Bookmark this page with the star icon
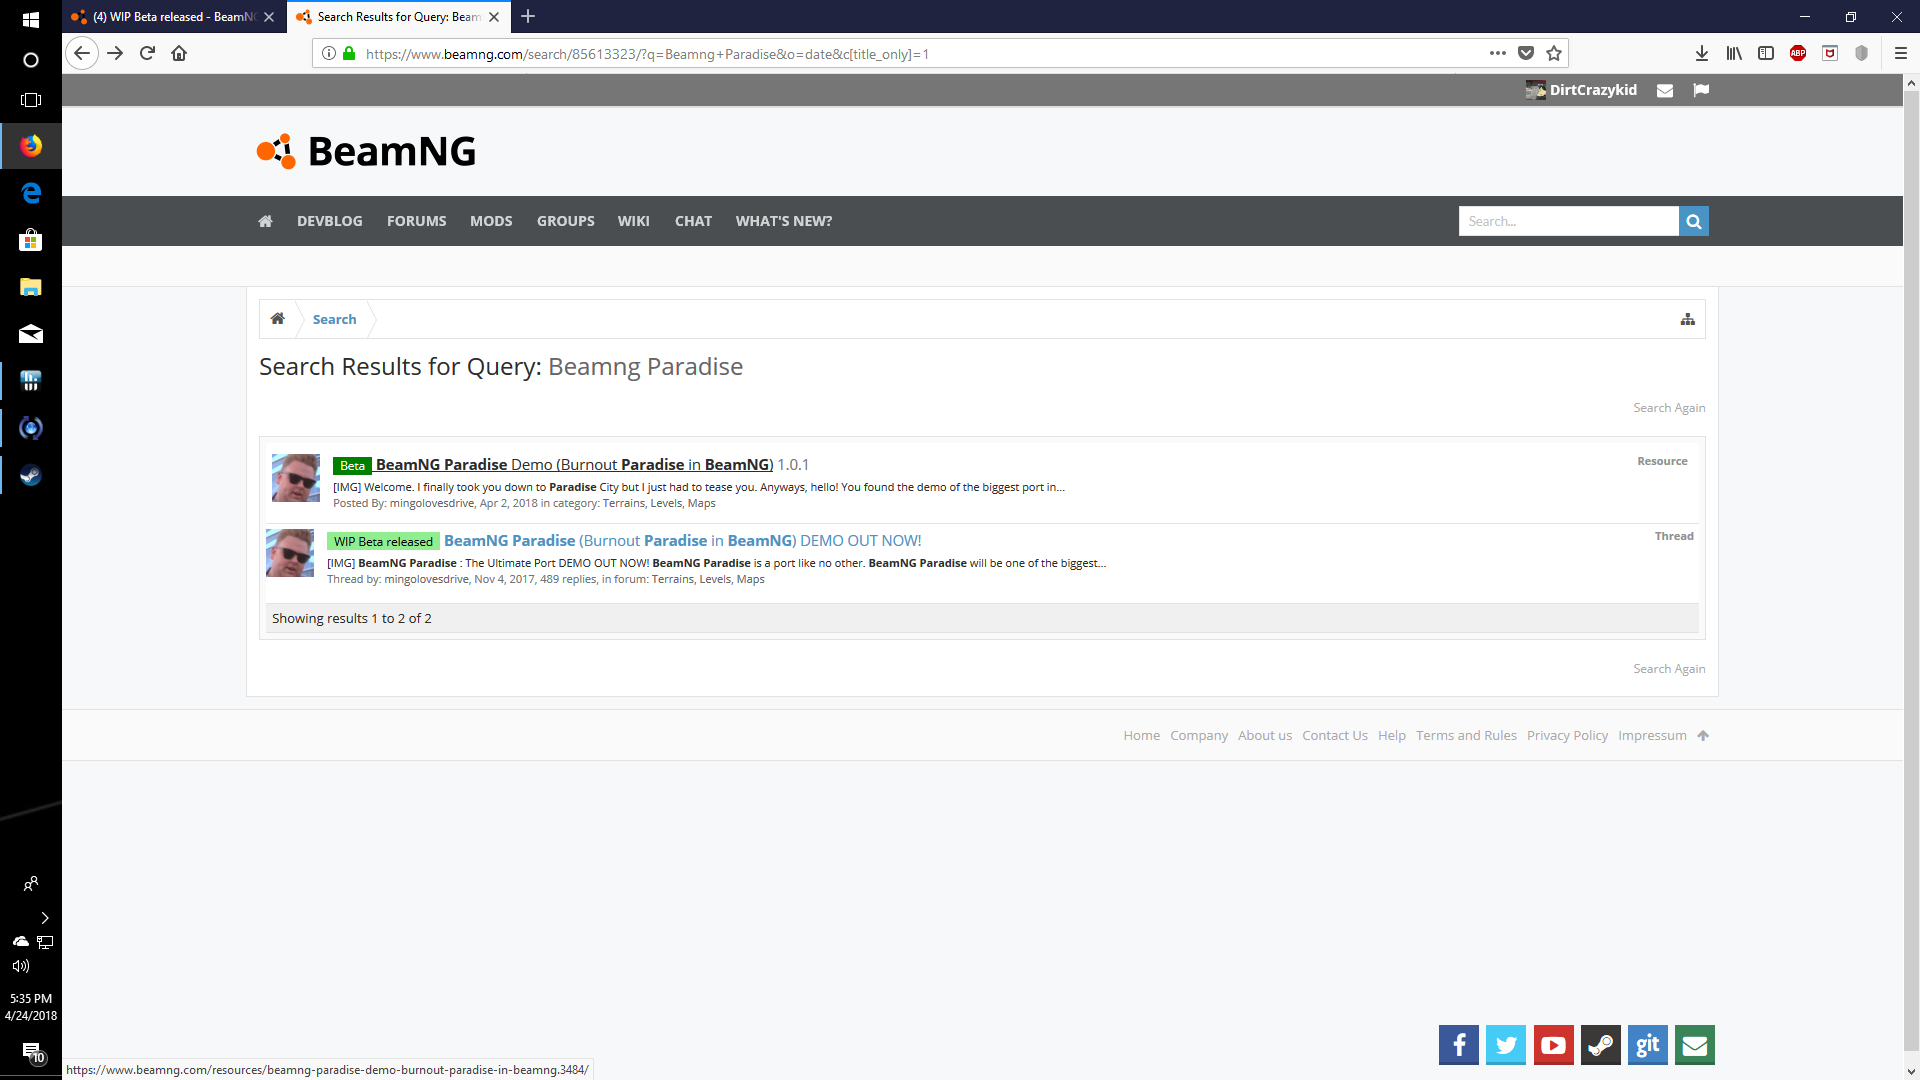This screenshot has width=1920, height=1080. (1554, 54)
